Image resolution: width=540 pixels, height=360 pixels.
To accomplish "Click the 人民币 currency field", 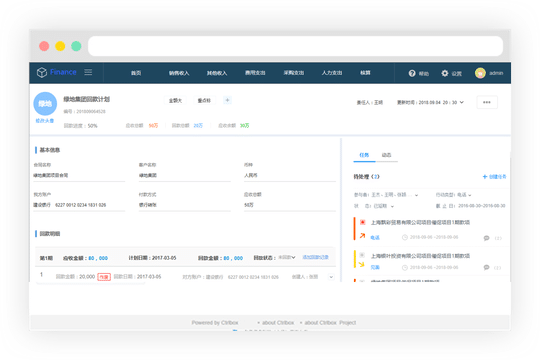I will point(290,175).
